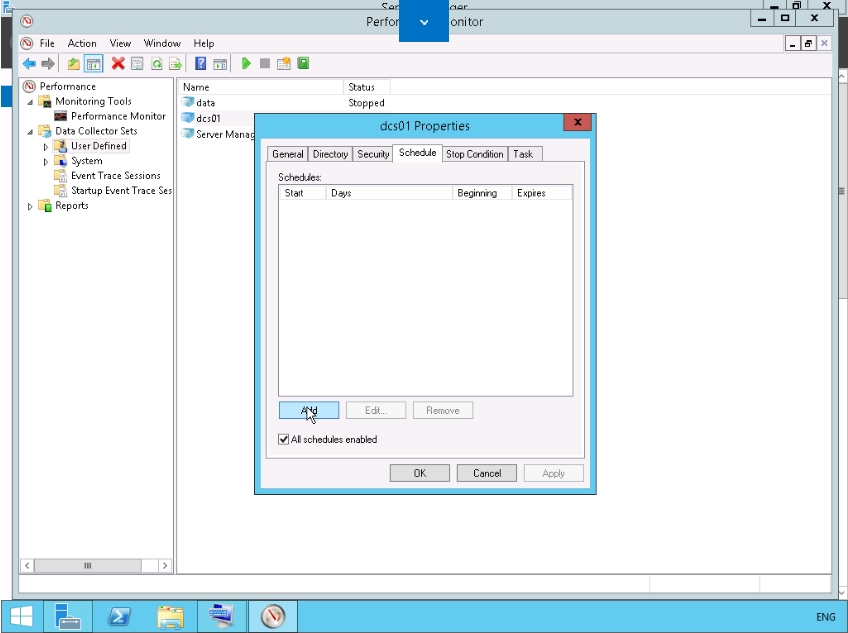Screen dimensions: 848x633
Task: Click Cancel in dcs01 Properties
Action: 487,473
